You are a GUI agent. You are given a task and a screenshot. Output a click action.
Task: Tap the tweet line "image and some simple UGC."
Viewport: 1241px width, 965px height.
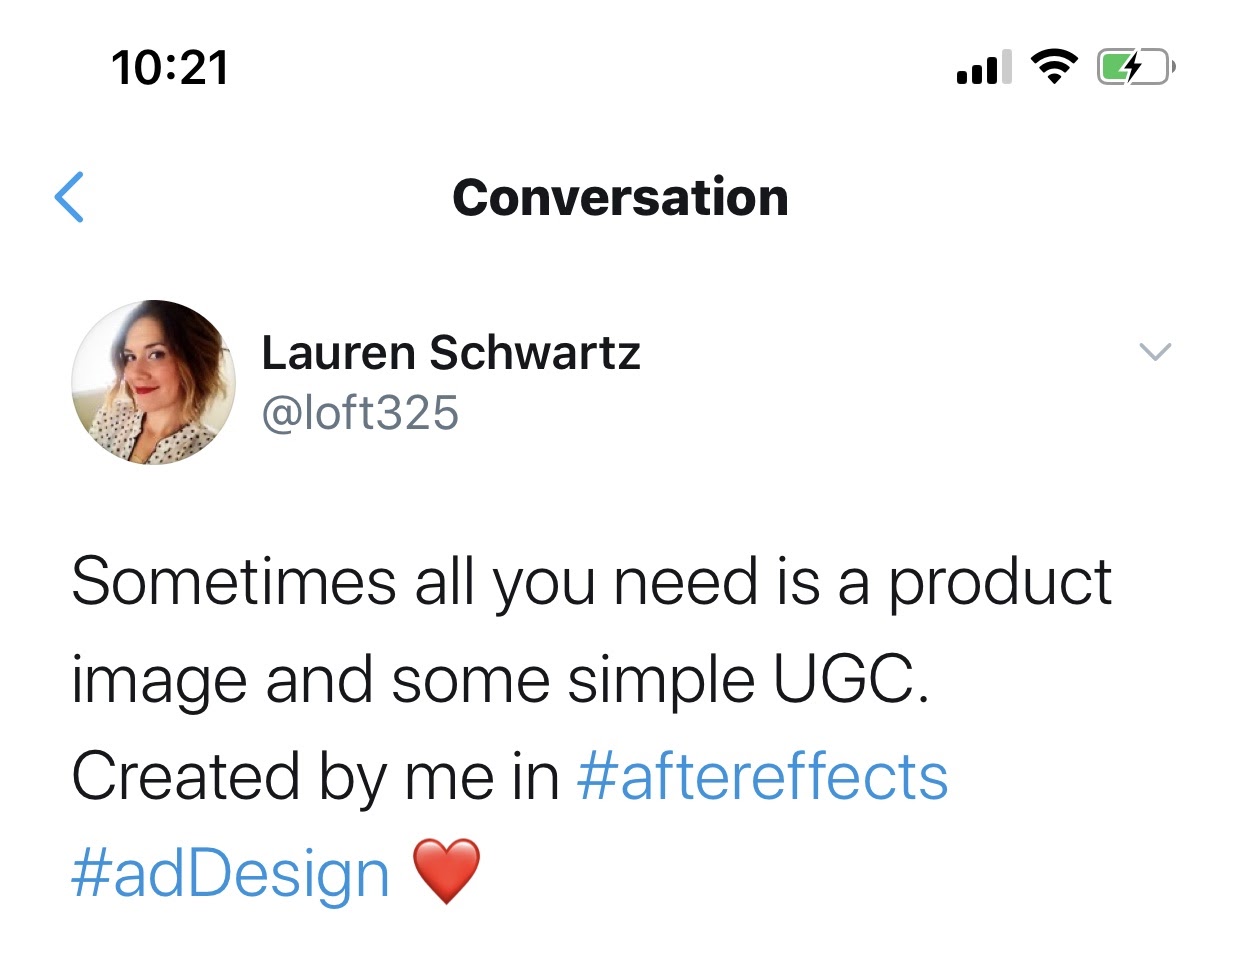[x=500, y=680]
